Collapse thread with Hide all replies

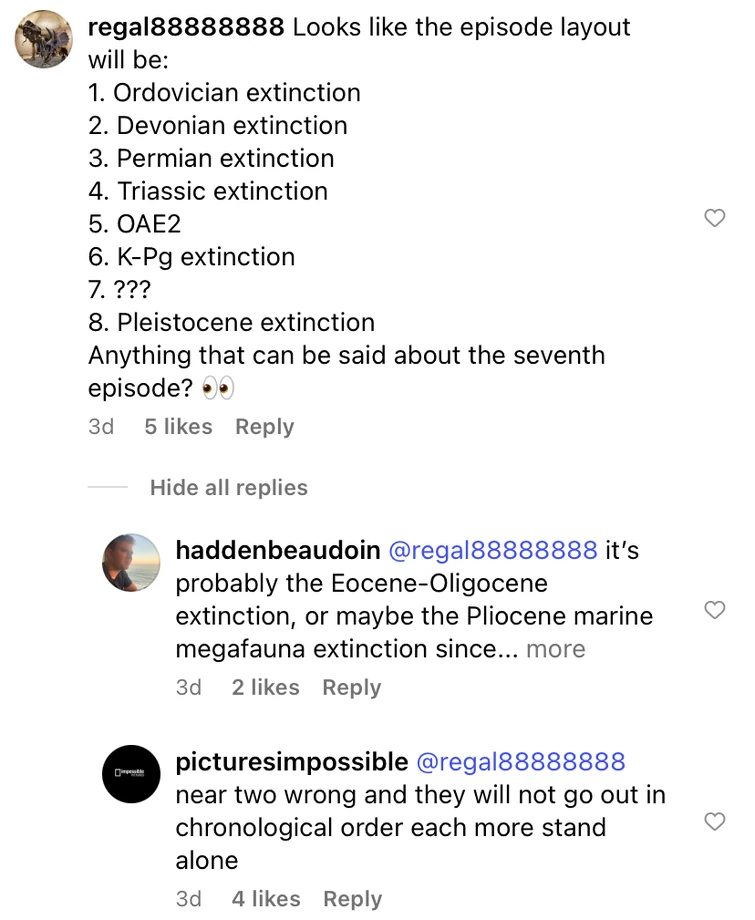pyautogui.click(x=228, y=488)
